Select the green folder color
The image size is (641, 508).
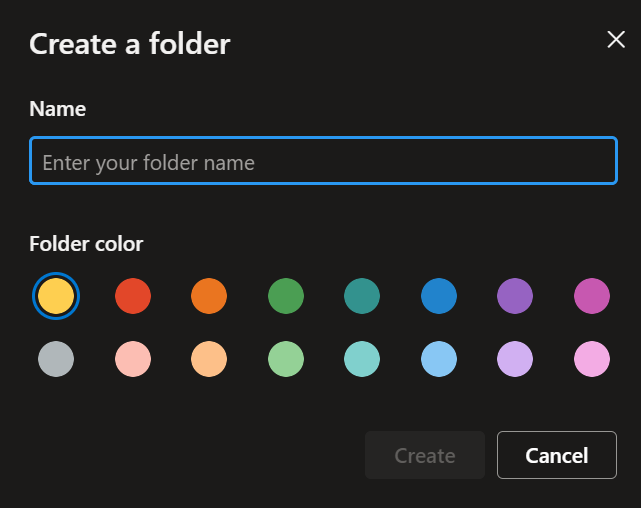tap(286, 296)
